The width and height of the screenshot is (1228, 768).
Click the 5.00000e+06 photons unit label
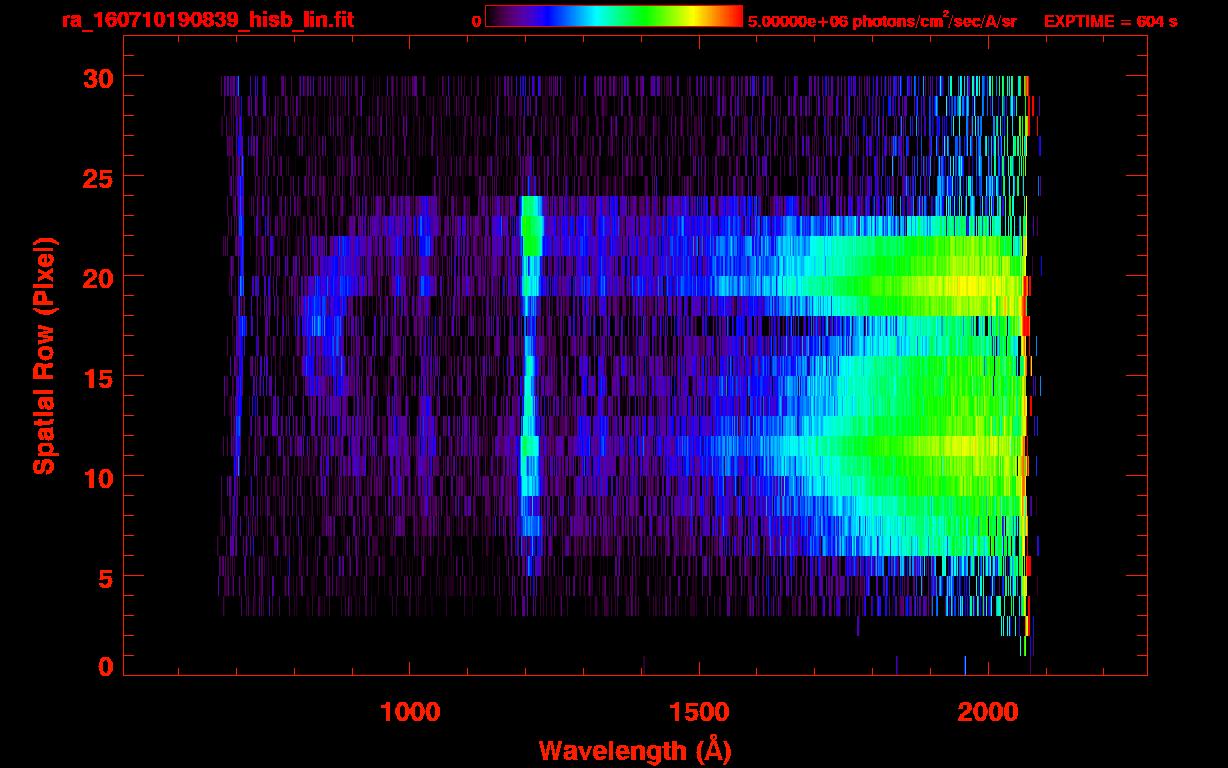(x=882, y=20)
